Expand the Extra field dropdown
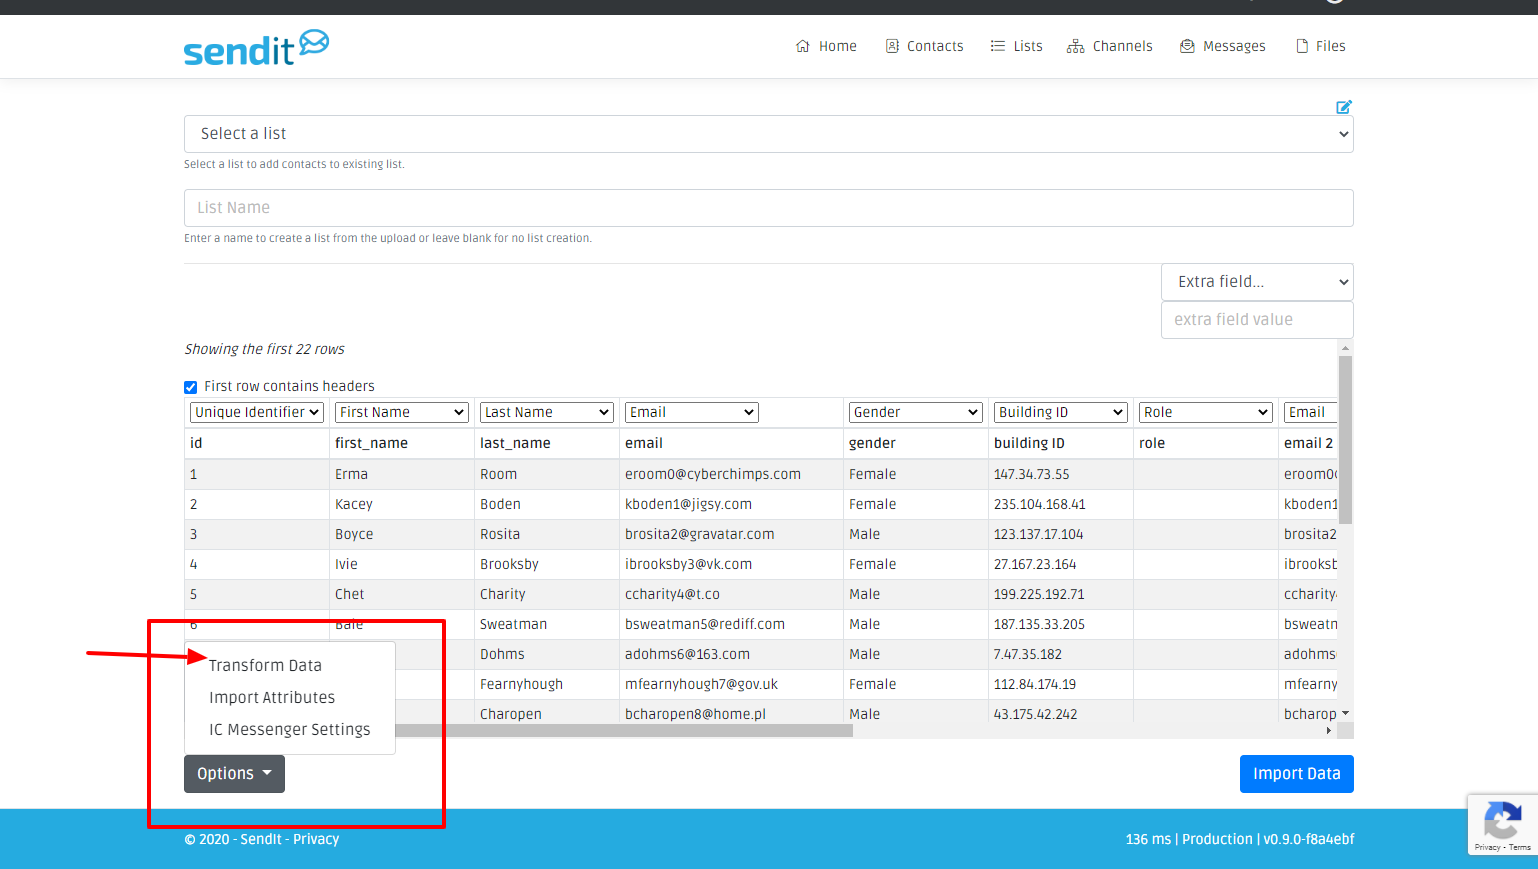1538x869 pixels. (x=1256, y=282)
